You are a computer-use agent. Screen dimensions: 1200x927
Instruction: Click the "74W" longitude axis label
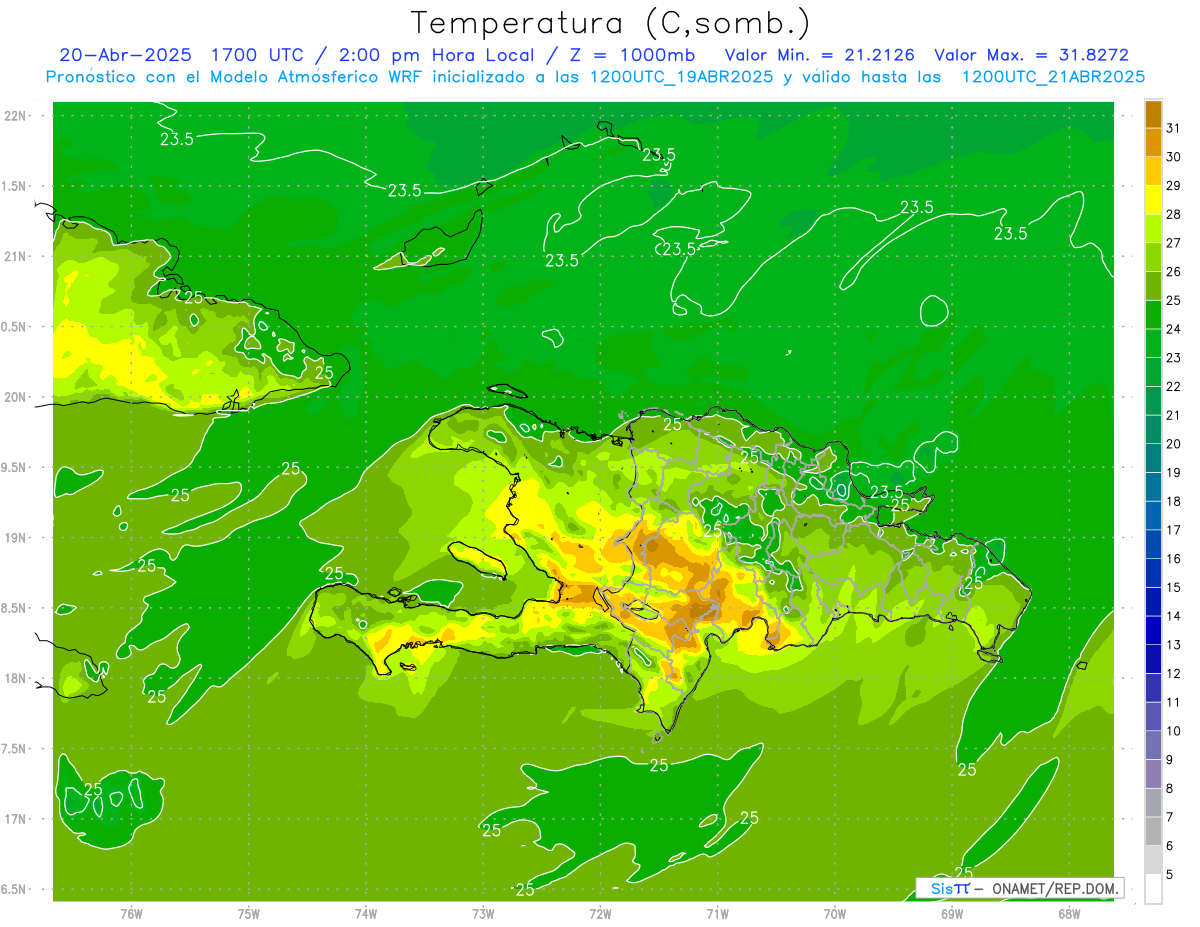coord(366,913)
